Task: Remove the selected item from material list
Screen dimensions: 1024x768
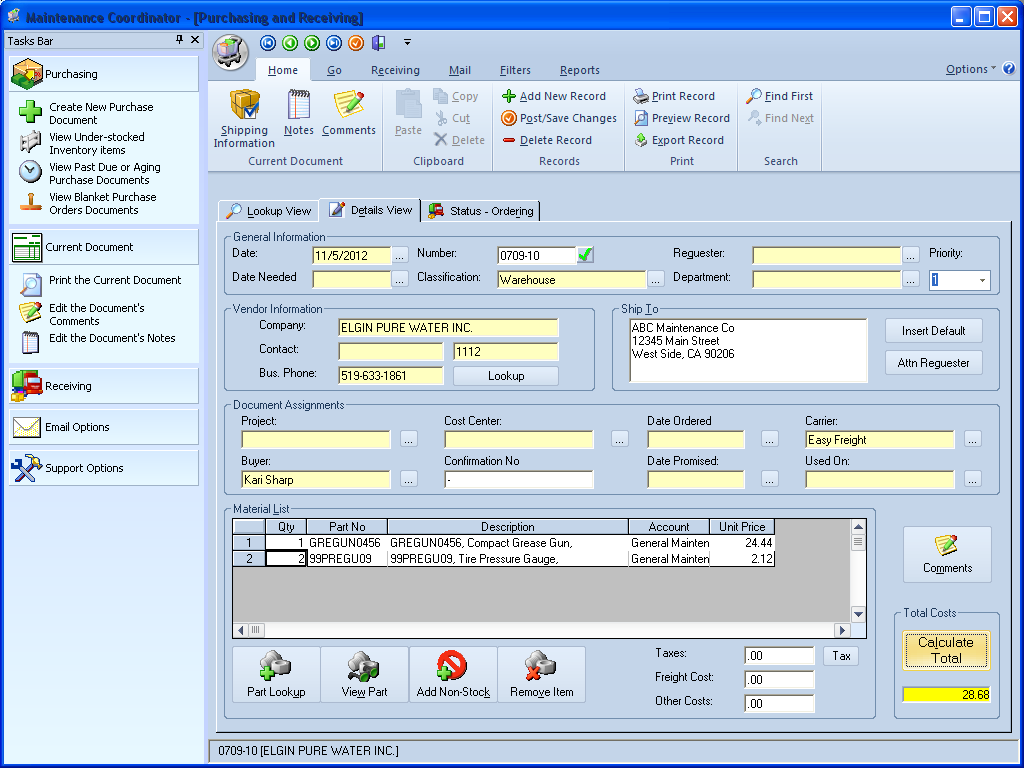Action: point(540,673)
